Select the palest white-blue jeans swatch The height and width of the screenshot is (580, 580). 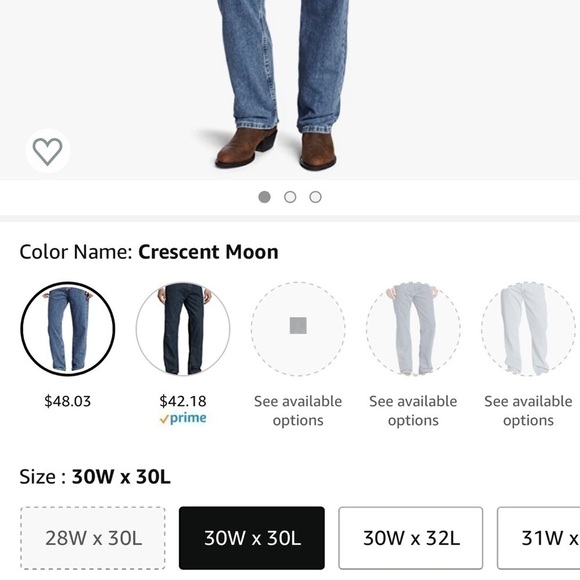(528, 329)
